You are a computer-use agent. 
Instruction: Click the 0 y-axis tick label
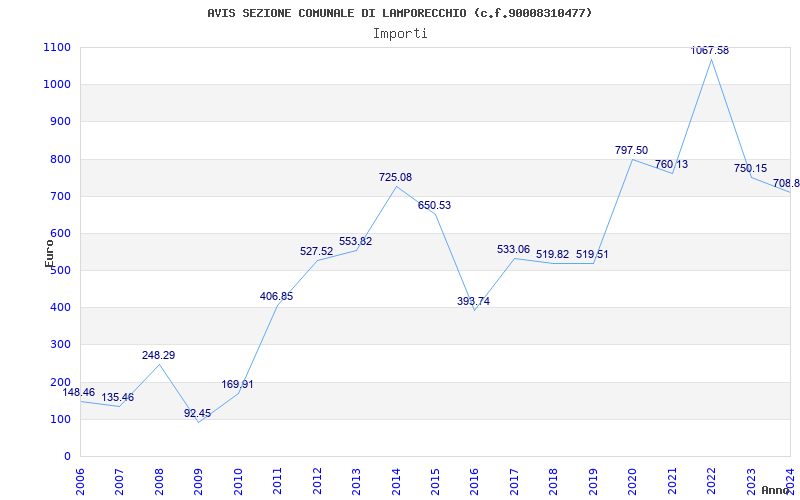[x=67, y=457]
